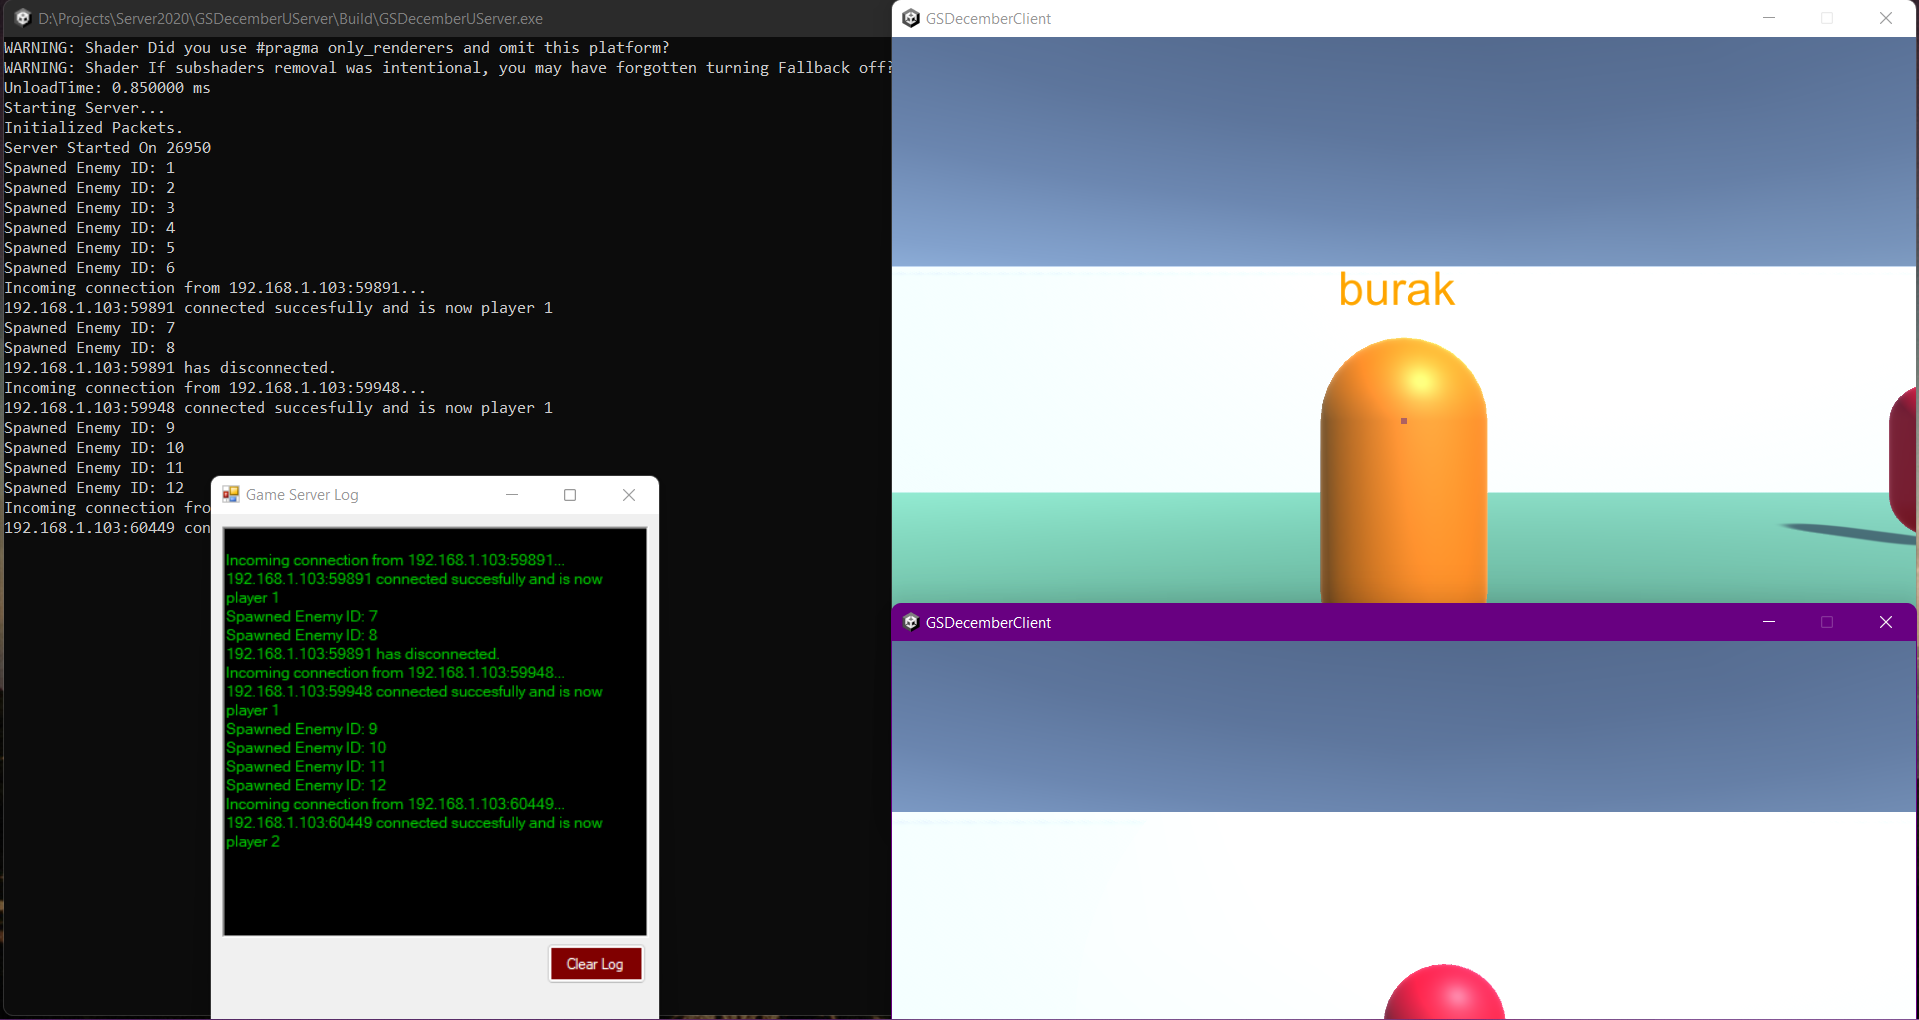Click '192.168.1.103:59891 has disconnected.' in console
1919x1020 pixels.
[x=170, y=368]
